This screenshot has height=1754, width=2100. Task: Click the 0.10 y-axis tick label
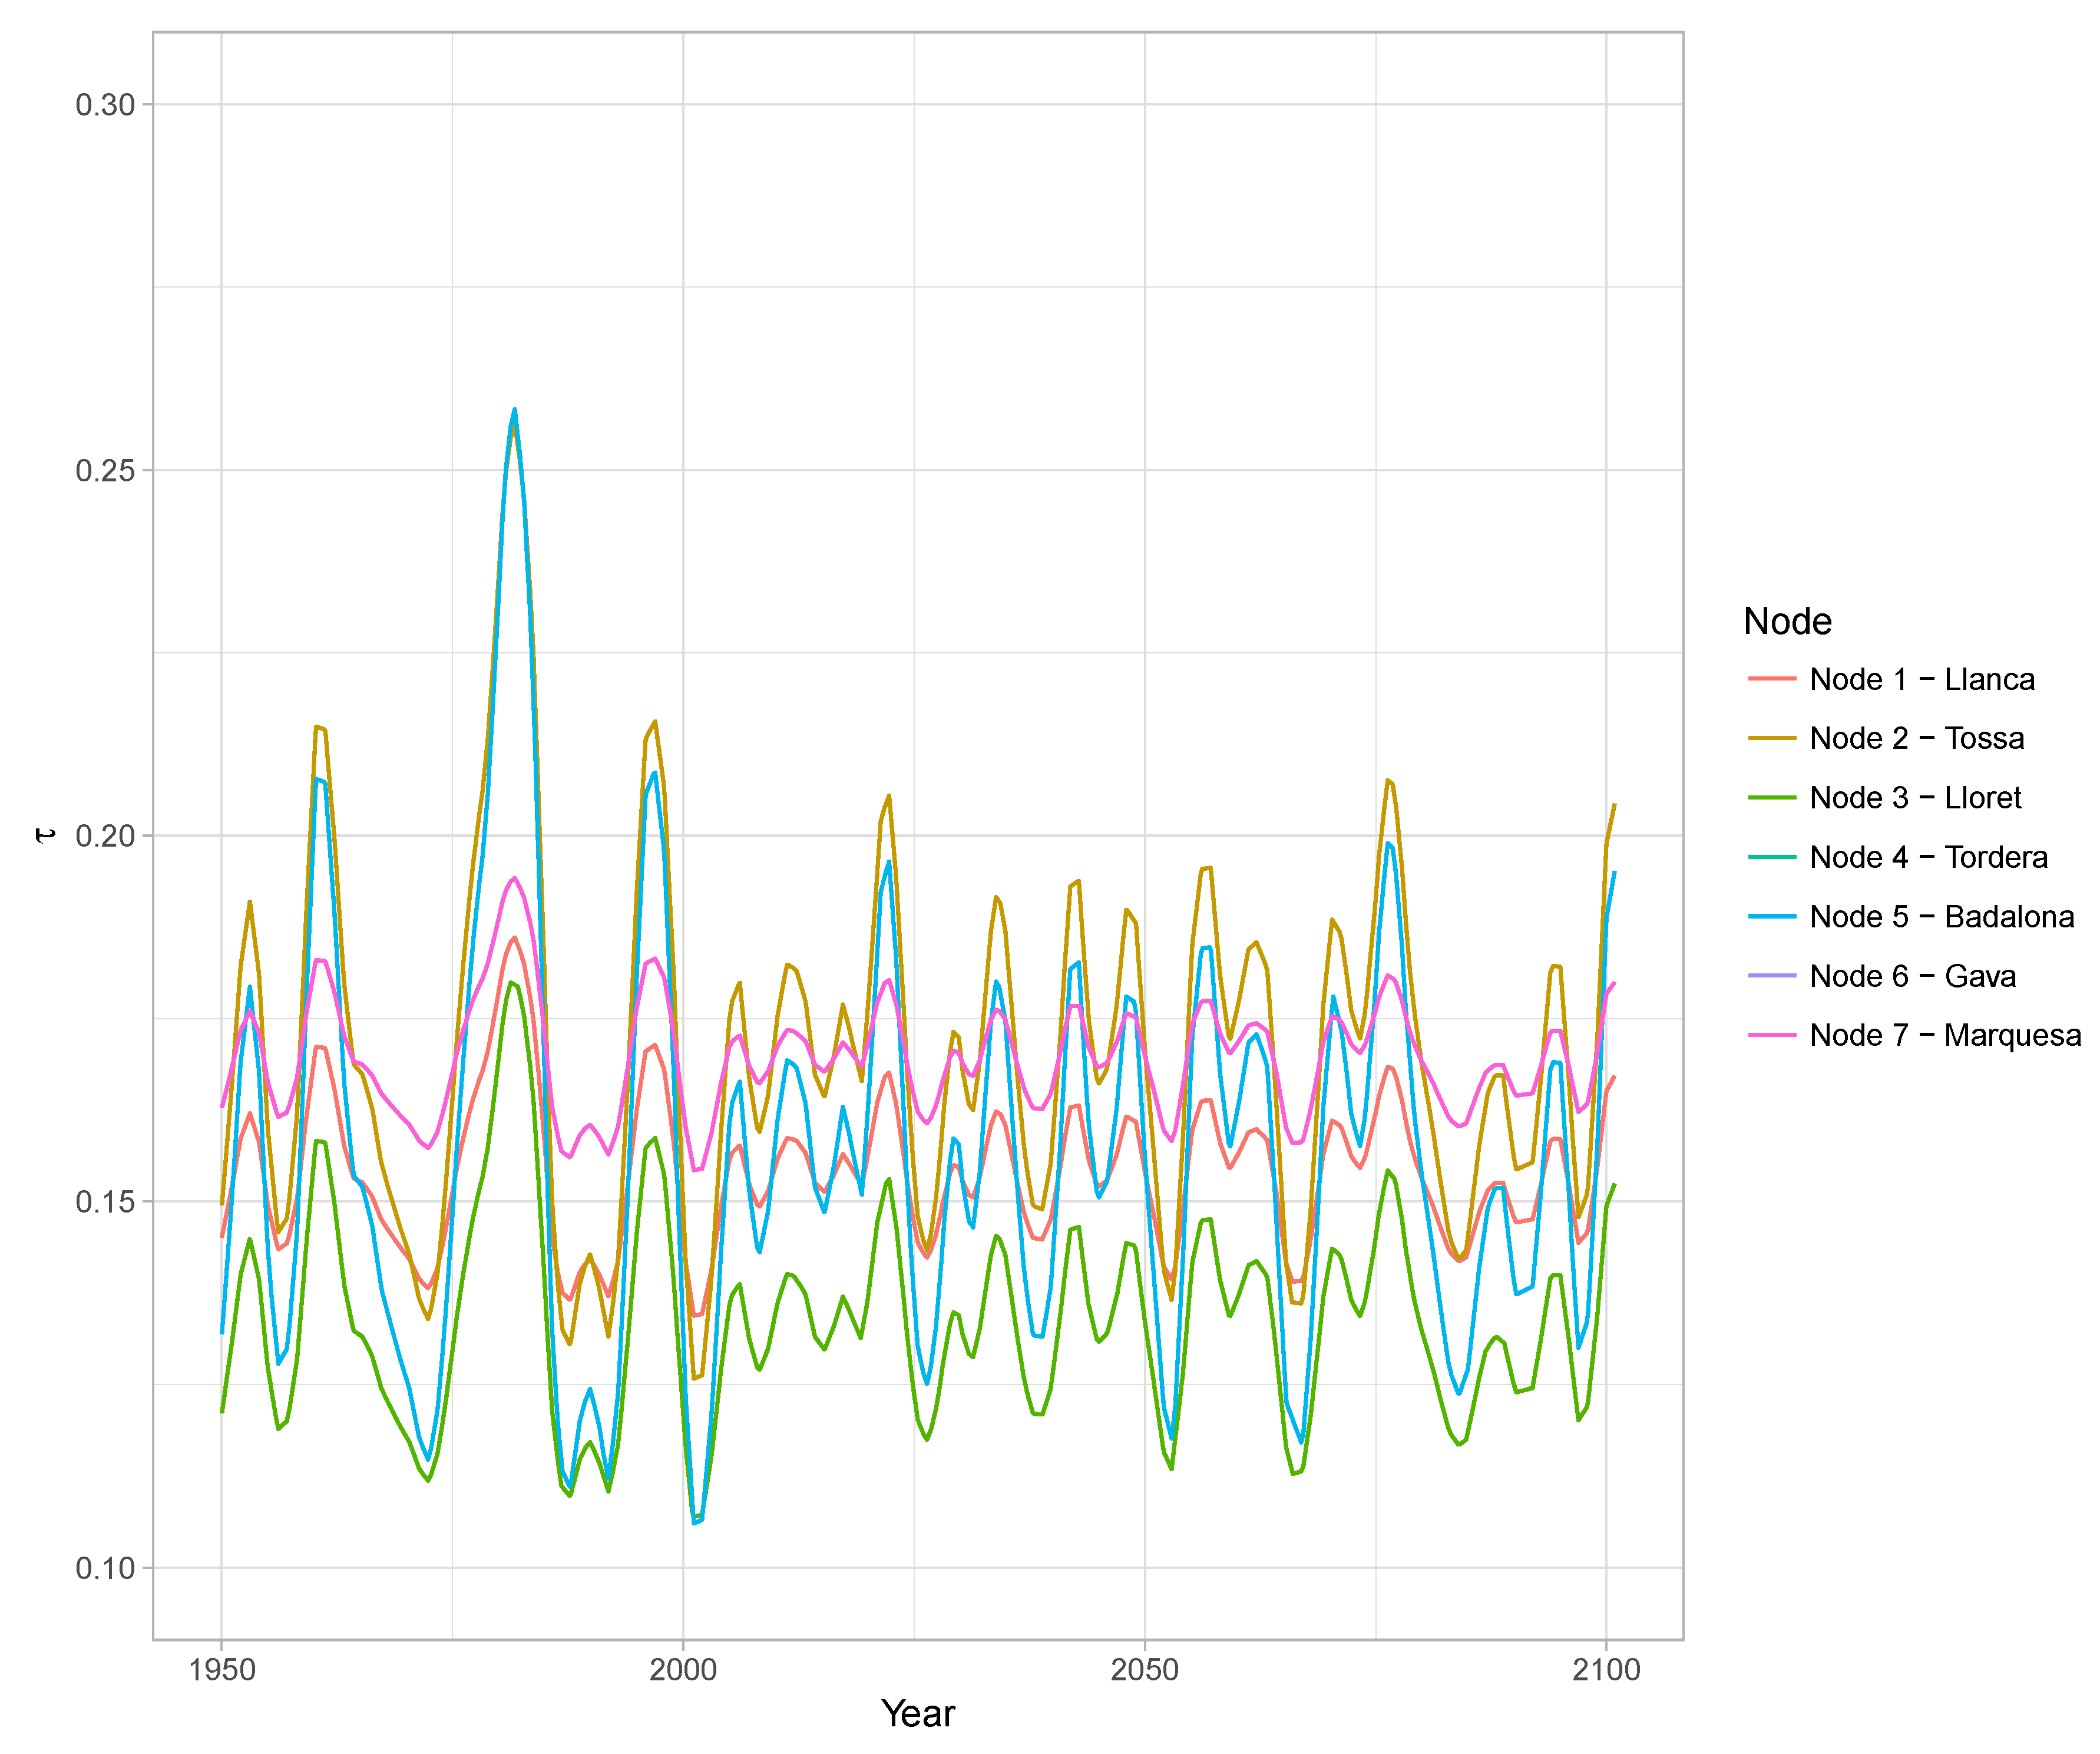click(x=105, y=1567)
